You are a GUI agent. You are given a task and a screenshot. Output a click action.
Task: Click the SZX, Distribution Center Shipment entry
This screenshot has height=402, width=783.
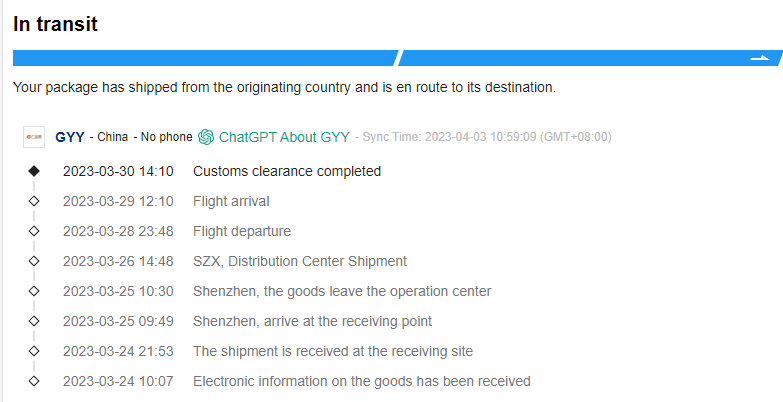[x=300, y=261]
